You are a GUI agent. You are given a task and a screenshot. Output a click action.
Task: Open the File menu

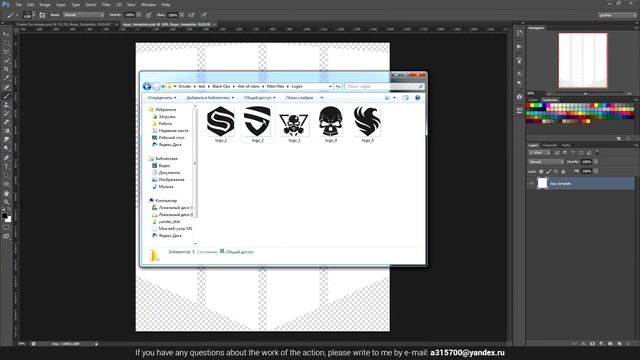[x=18, y=4]
